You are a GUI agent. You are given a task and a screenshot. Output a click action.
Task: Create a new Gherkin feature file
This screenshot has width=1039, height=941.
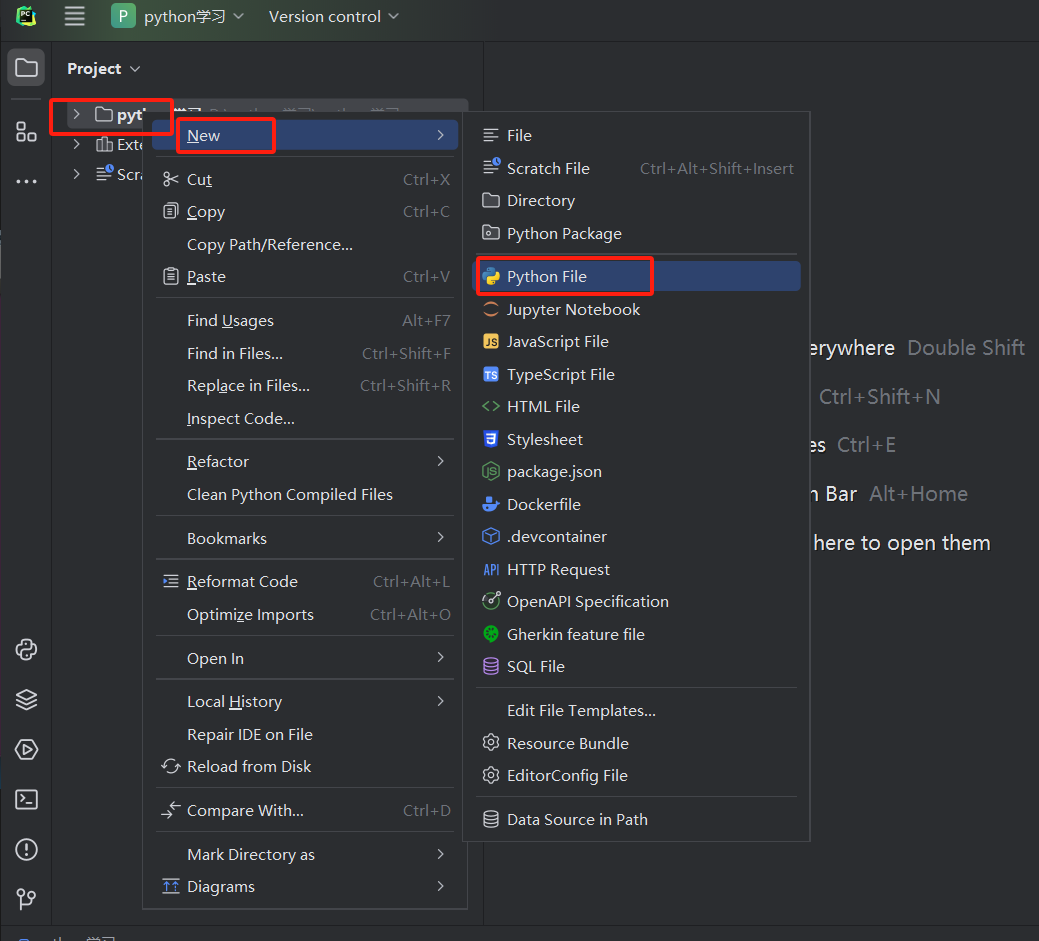point(637,634)
